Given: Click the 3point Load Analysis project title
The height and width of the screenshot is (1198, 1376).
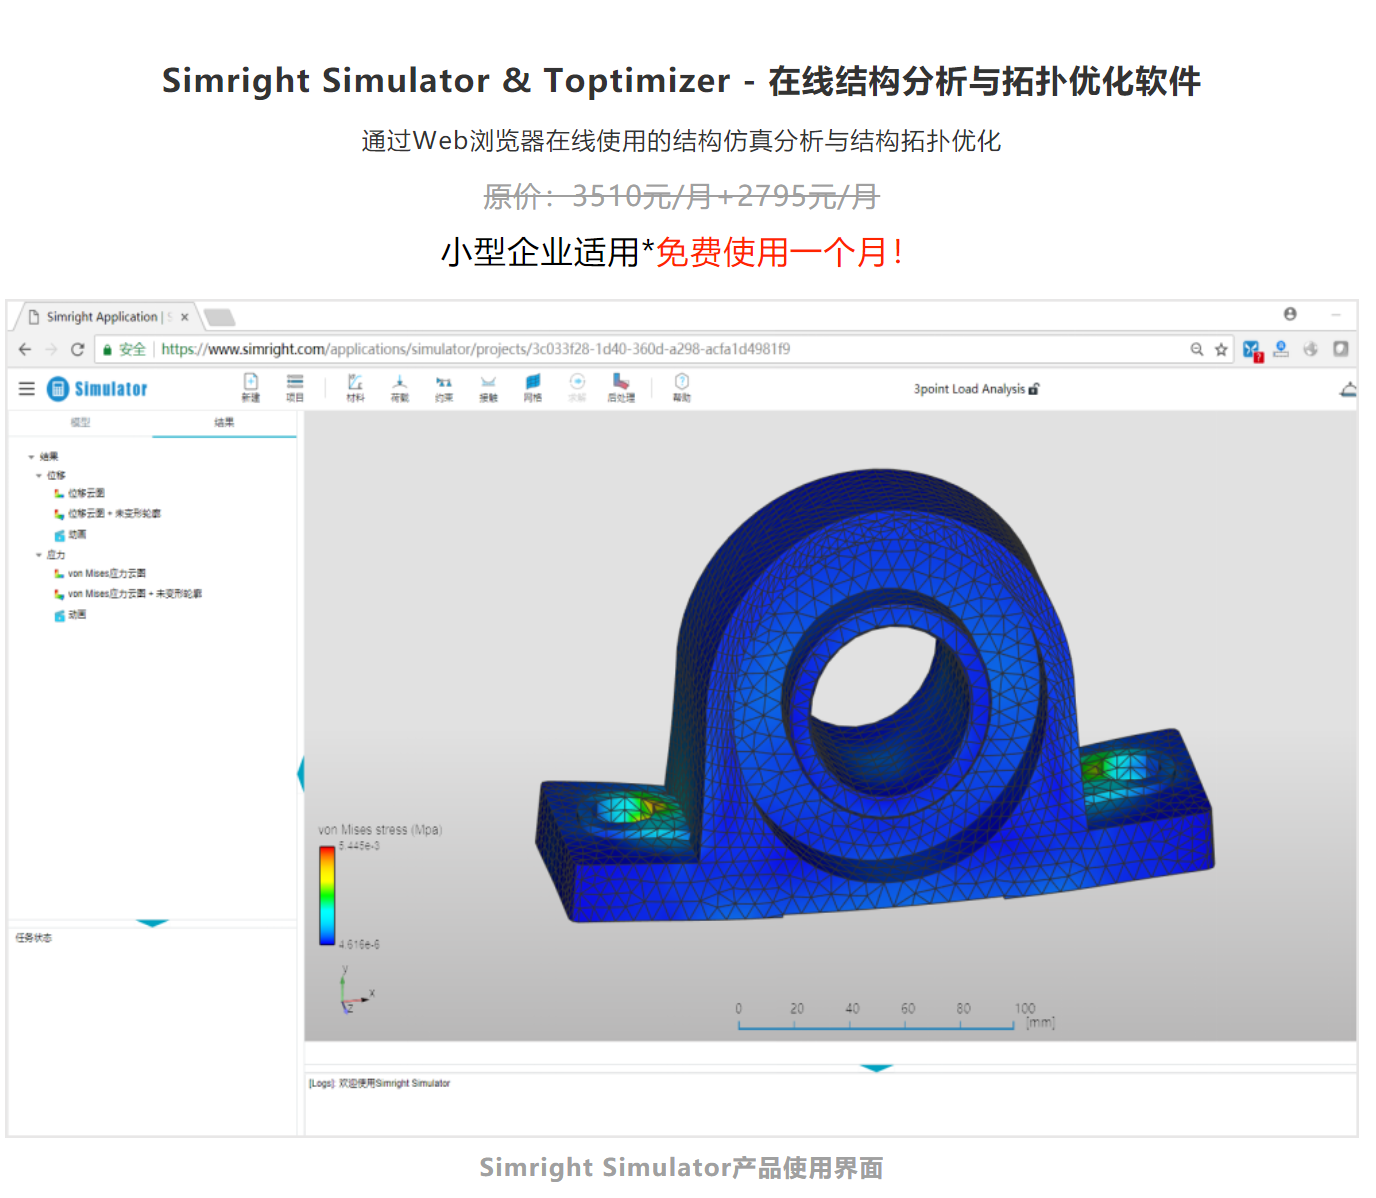Looking at the screenshot, I should point(969,389).
